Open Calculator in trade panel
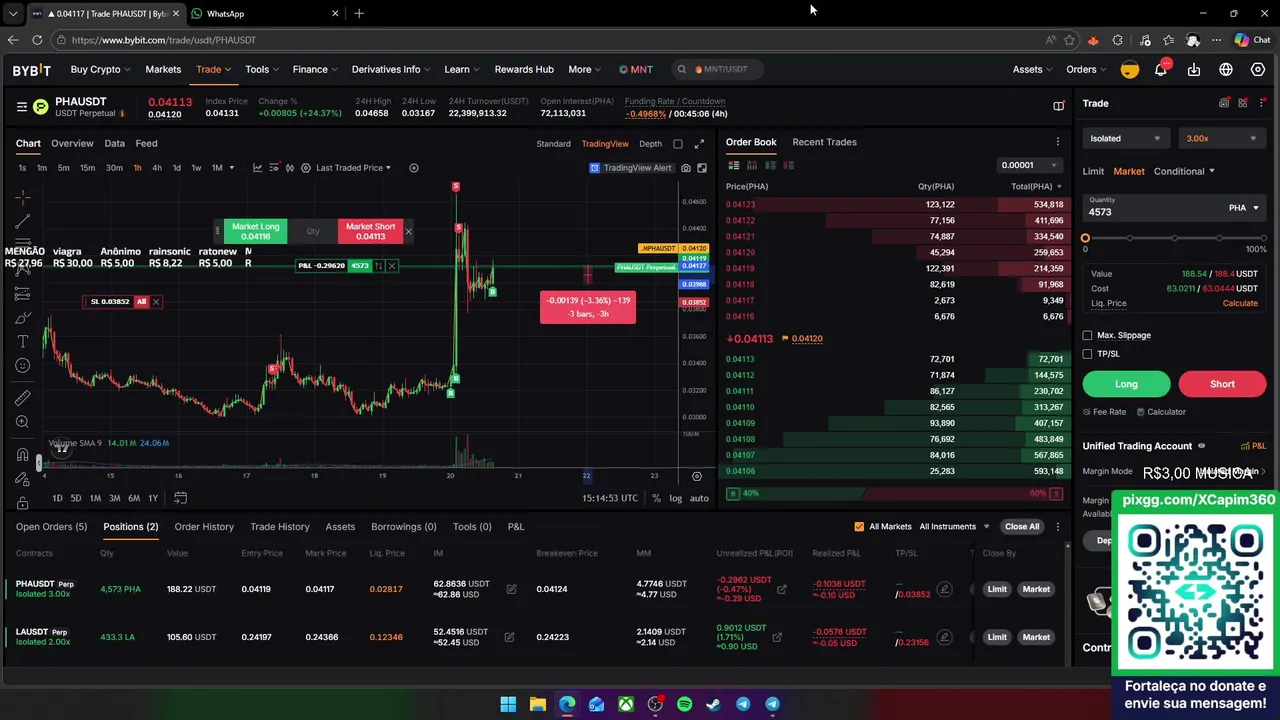Screen dimensions: 1280x720 coord(1160,412)
